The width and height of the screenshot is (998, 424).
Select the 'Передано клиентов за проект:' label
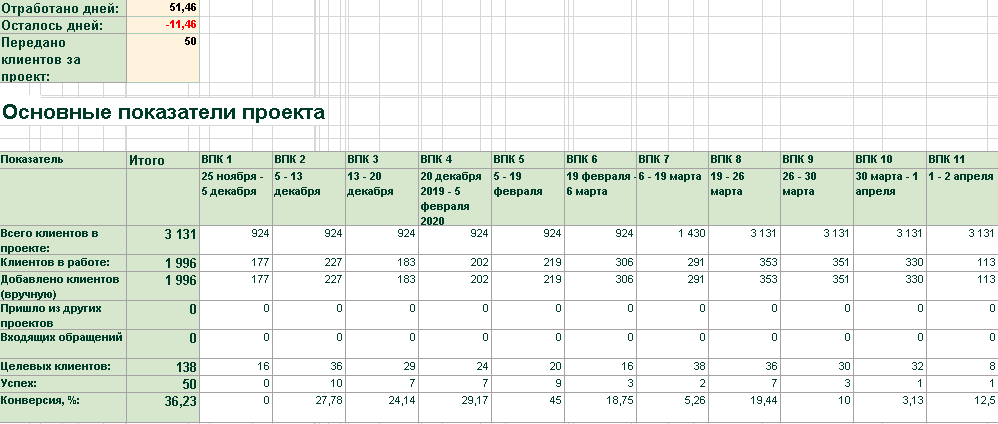[x=63, y=59]
